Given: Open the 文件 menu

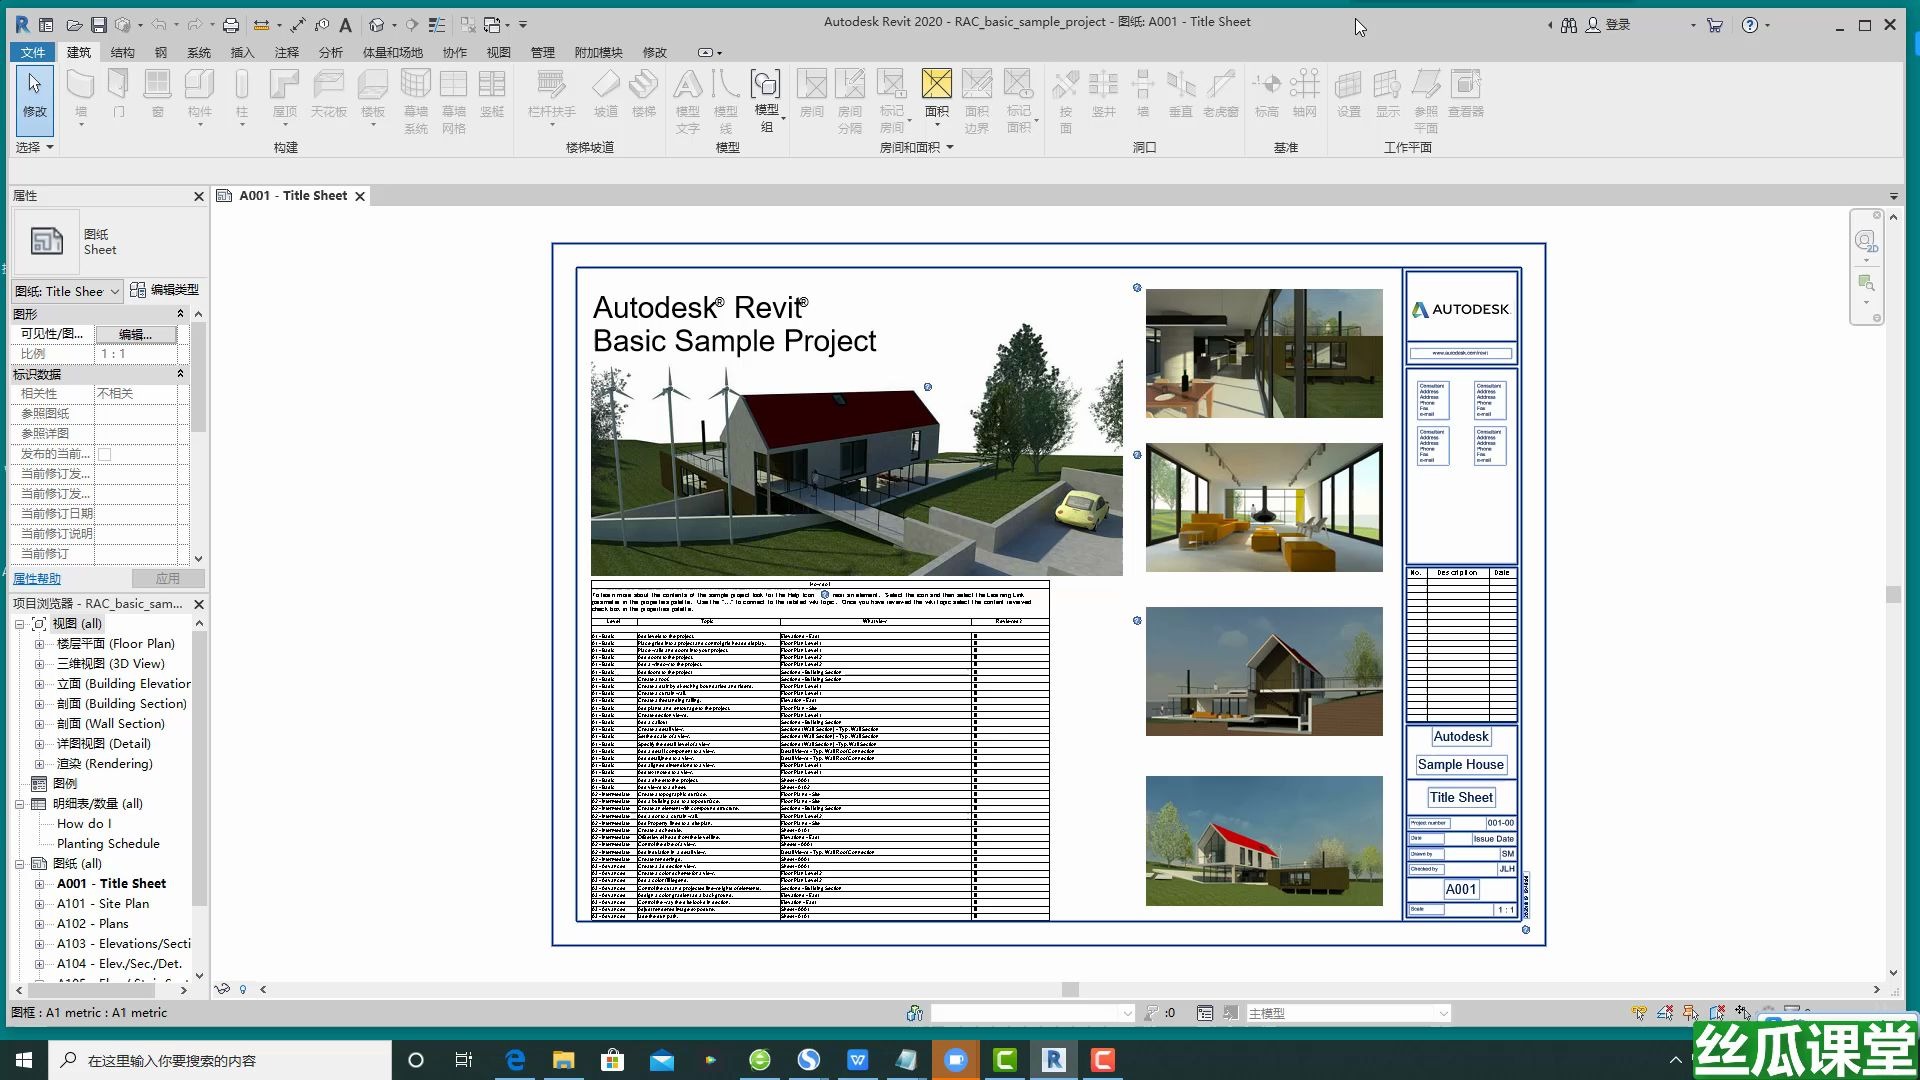Looking at the screenshot, I should [x=31, y=52].
